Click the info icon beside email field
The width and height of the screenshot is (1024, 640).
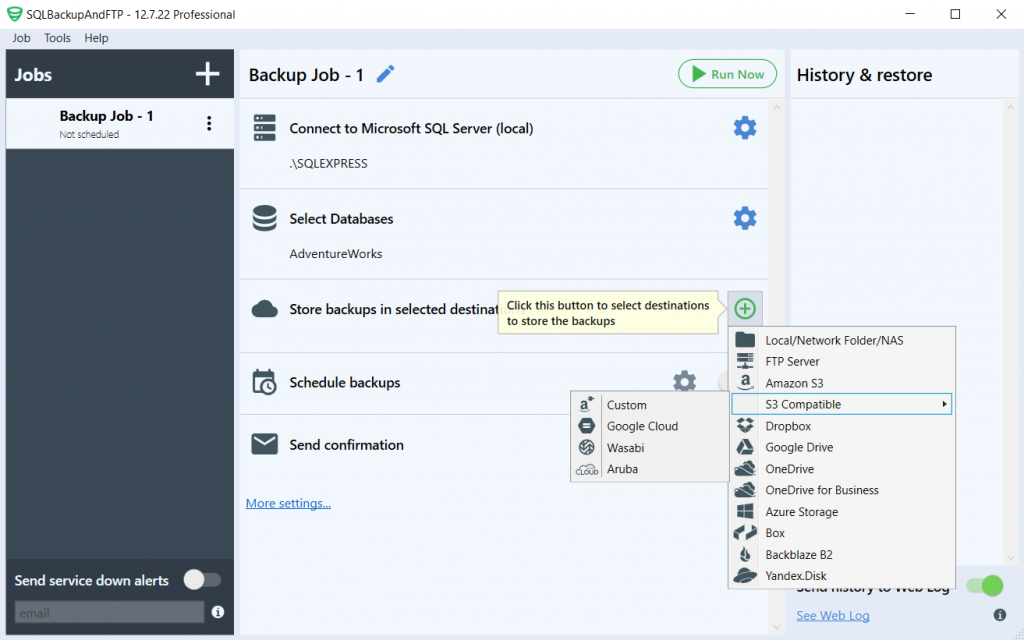[218, 612]
